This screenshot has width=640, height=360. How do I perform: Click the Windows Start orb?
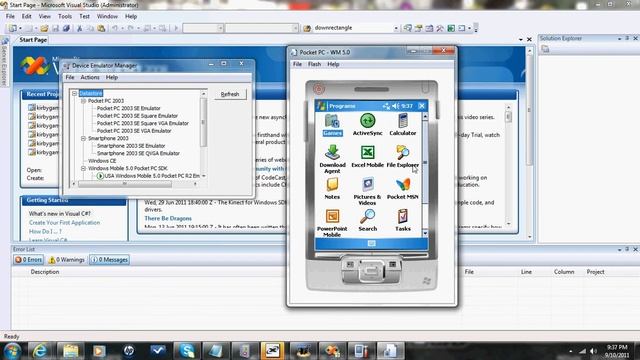pyautogui.click(x=12, y=351)
